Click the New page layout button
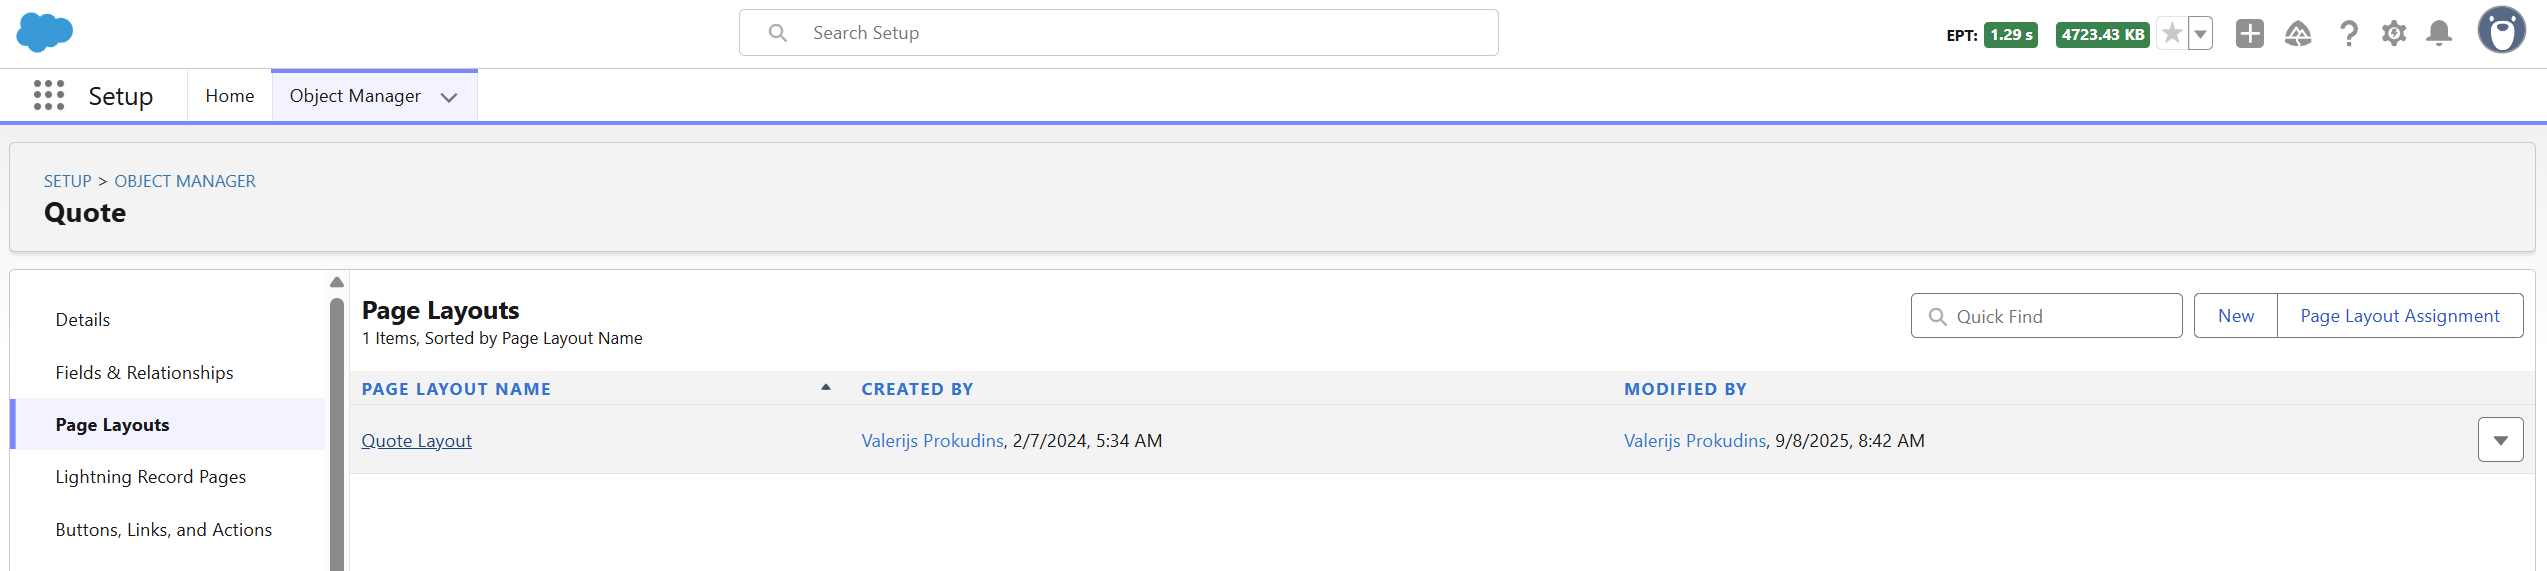 point(2235,316)
